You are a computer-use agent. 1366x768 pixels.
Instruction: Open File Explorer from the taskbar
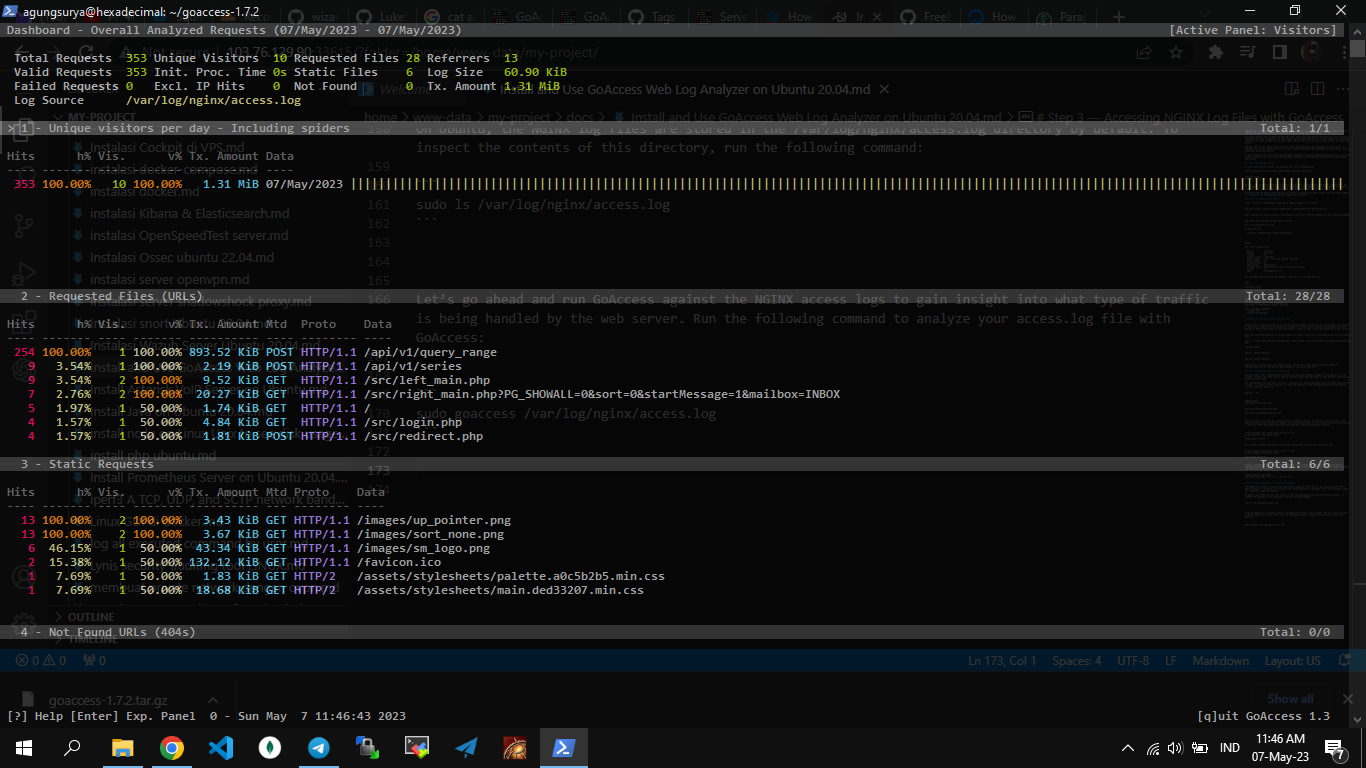tap(122, 747)
